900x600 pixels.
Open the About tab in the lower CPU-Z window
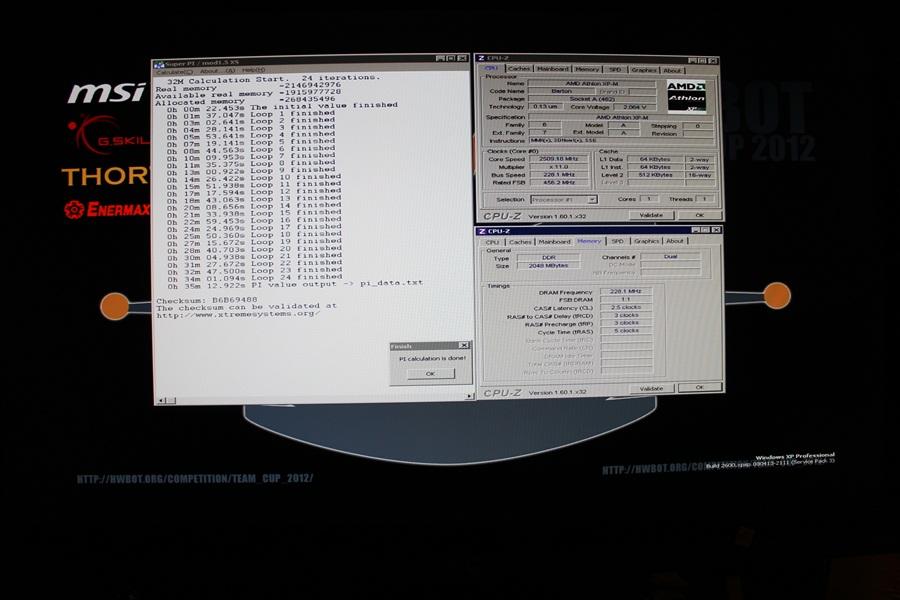point(675,241)
